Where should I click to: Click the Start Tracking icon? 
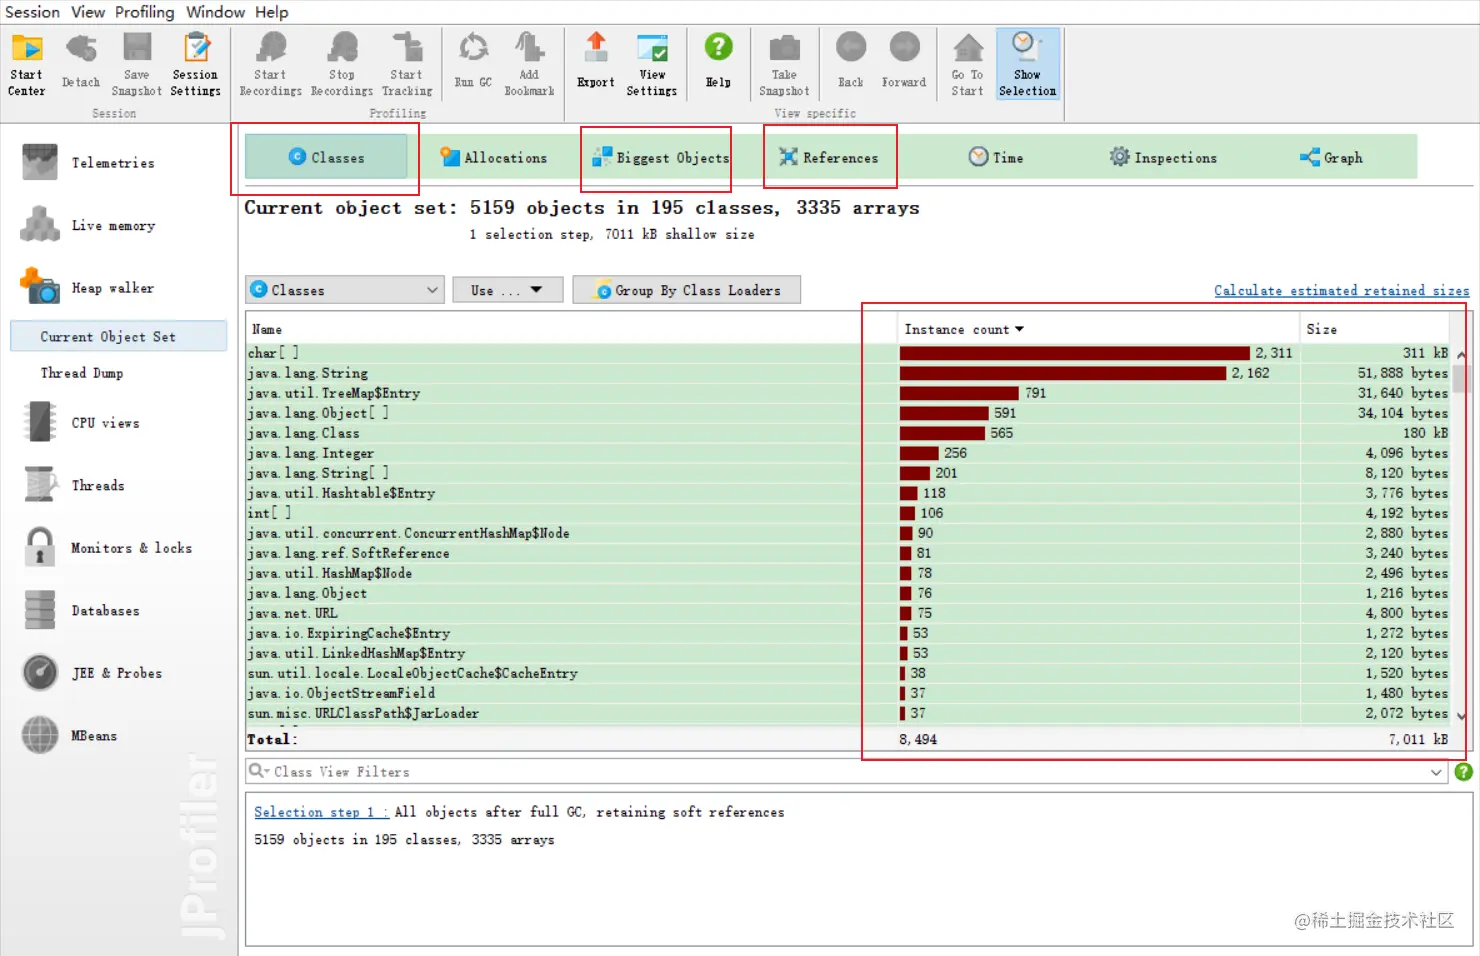tap(407, 65)
